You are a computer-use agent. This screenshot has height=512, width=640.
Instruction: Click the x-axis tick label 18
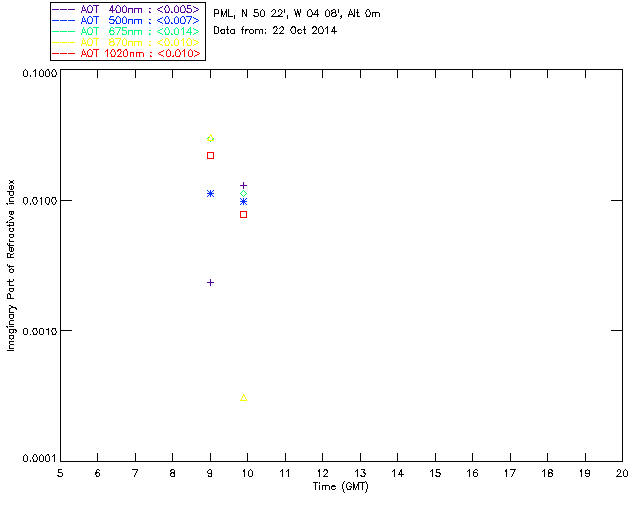pos(547,473)
